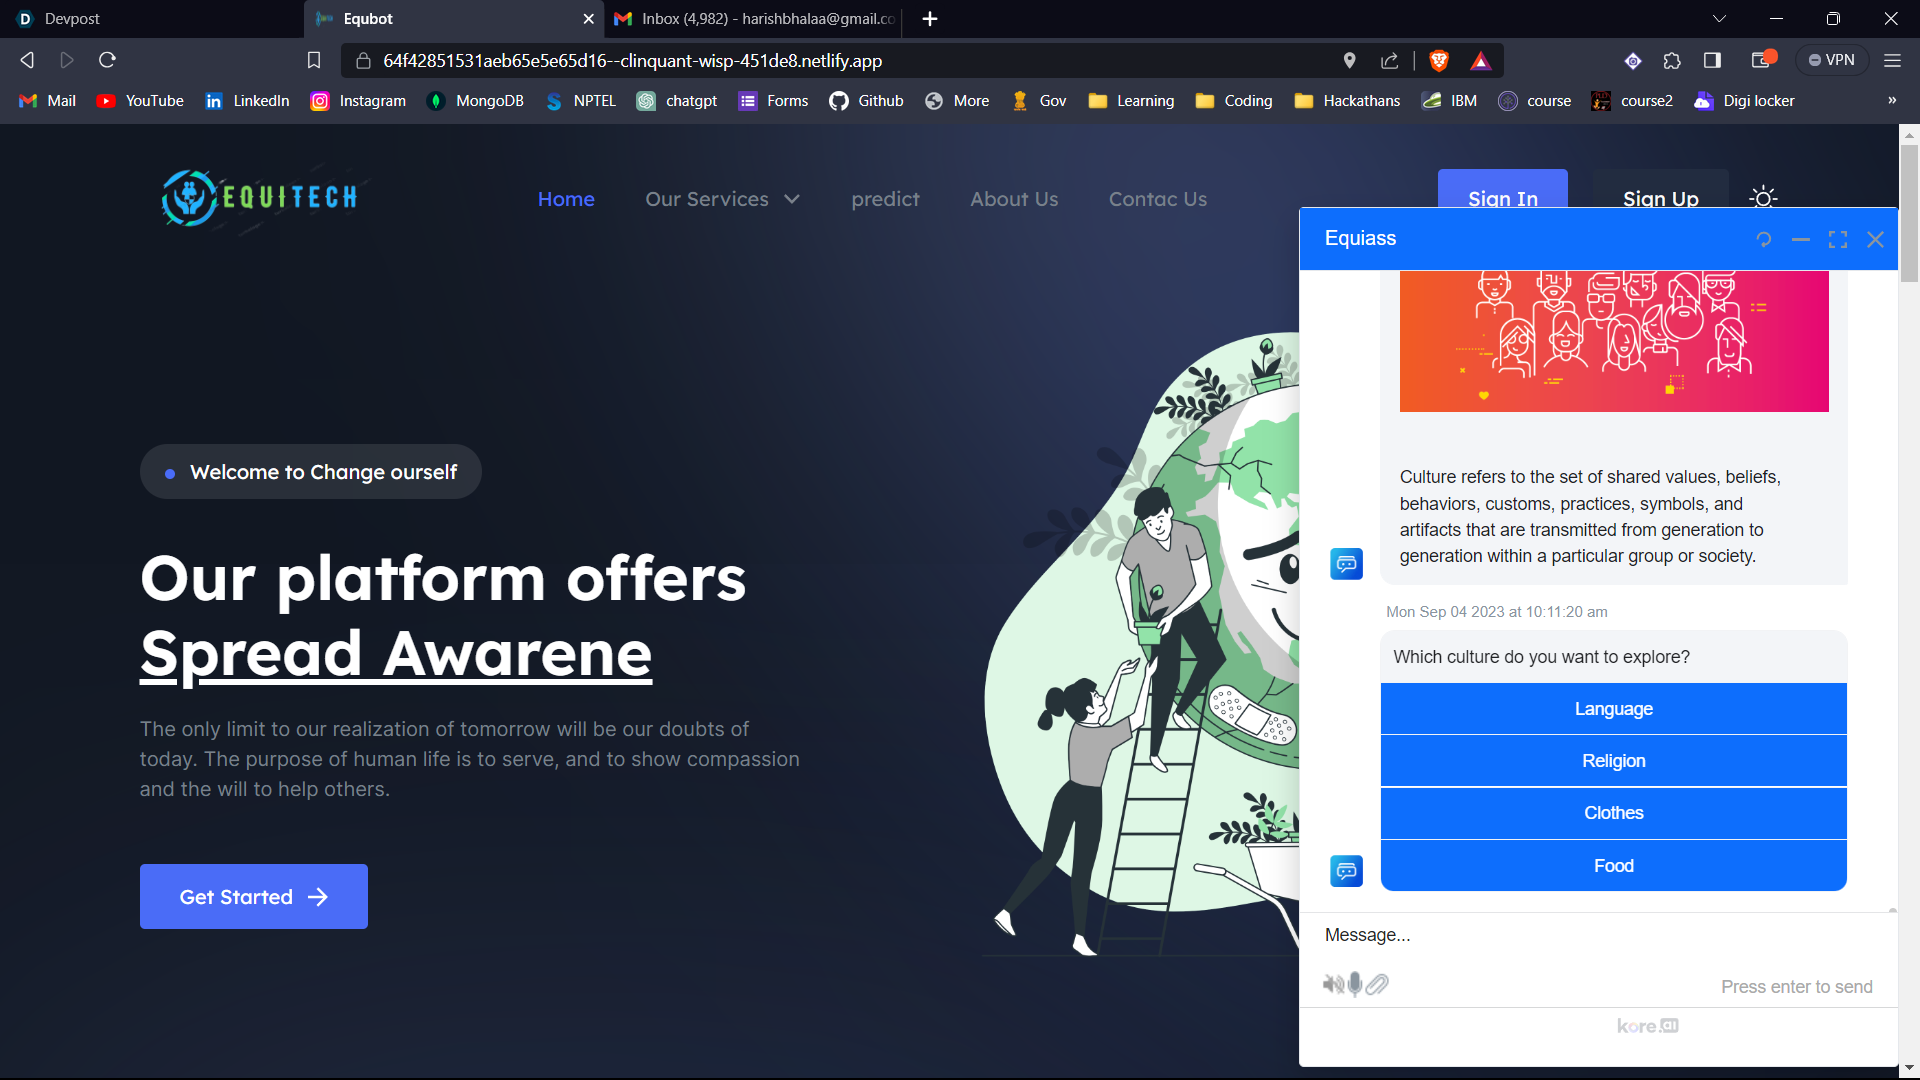1920x1080 pixels.
Task: Open the About Us menu item
Action: (x=1013, y=199)
